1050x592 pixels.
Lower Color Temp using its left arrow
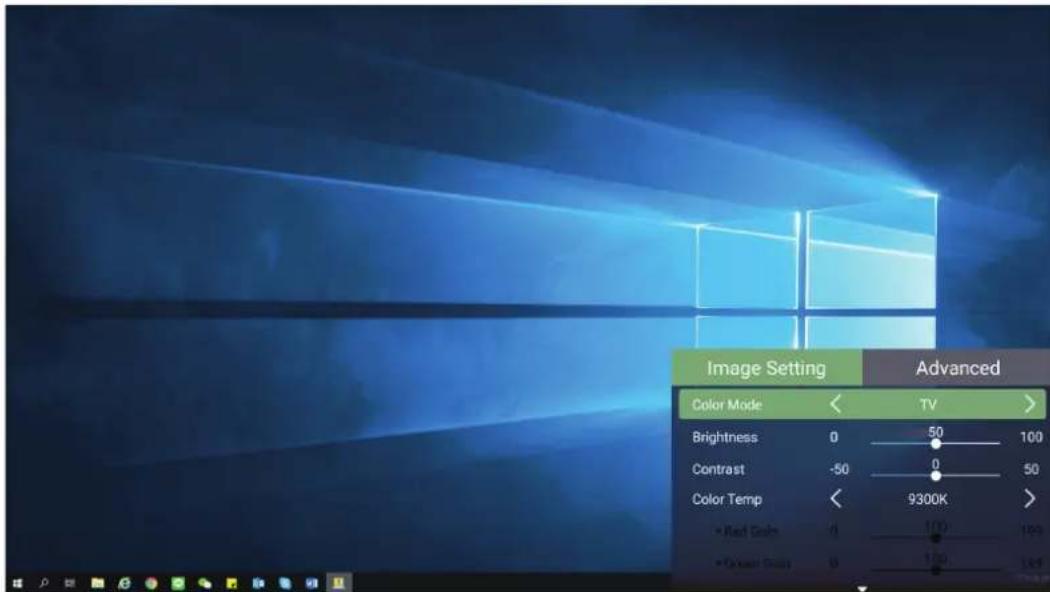point(835,499)
